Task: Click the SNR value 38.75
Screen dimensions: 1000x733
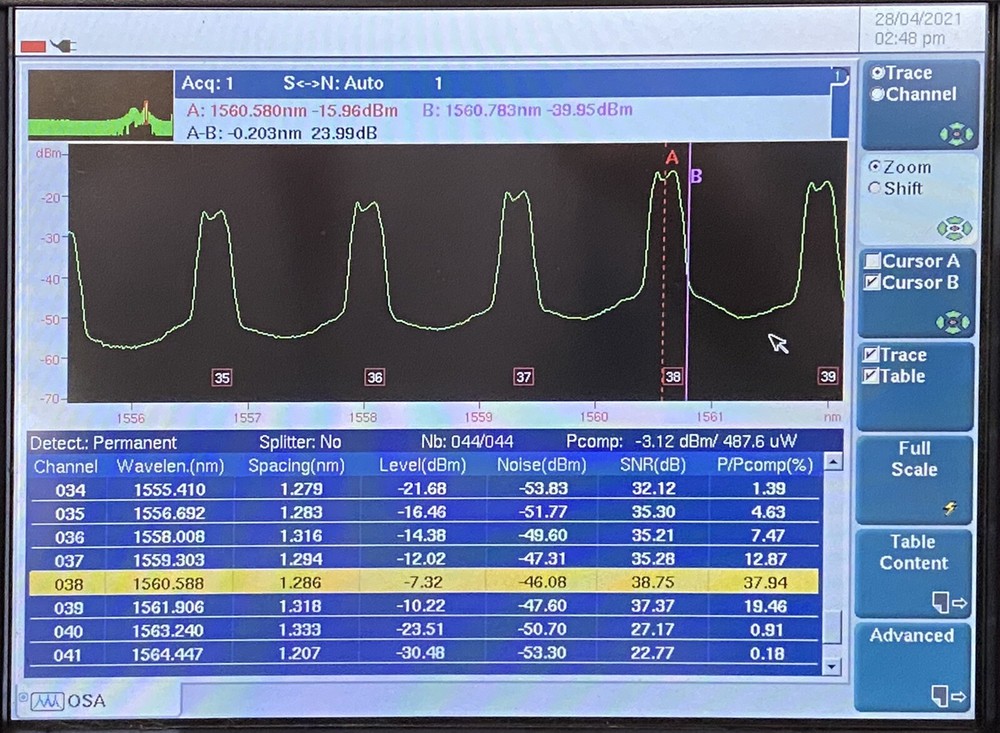Action: (652, 582)
